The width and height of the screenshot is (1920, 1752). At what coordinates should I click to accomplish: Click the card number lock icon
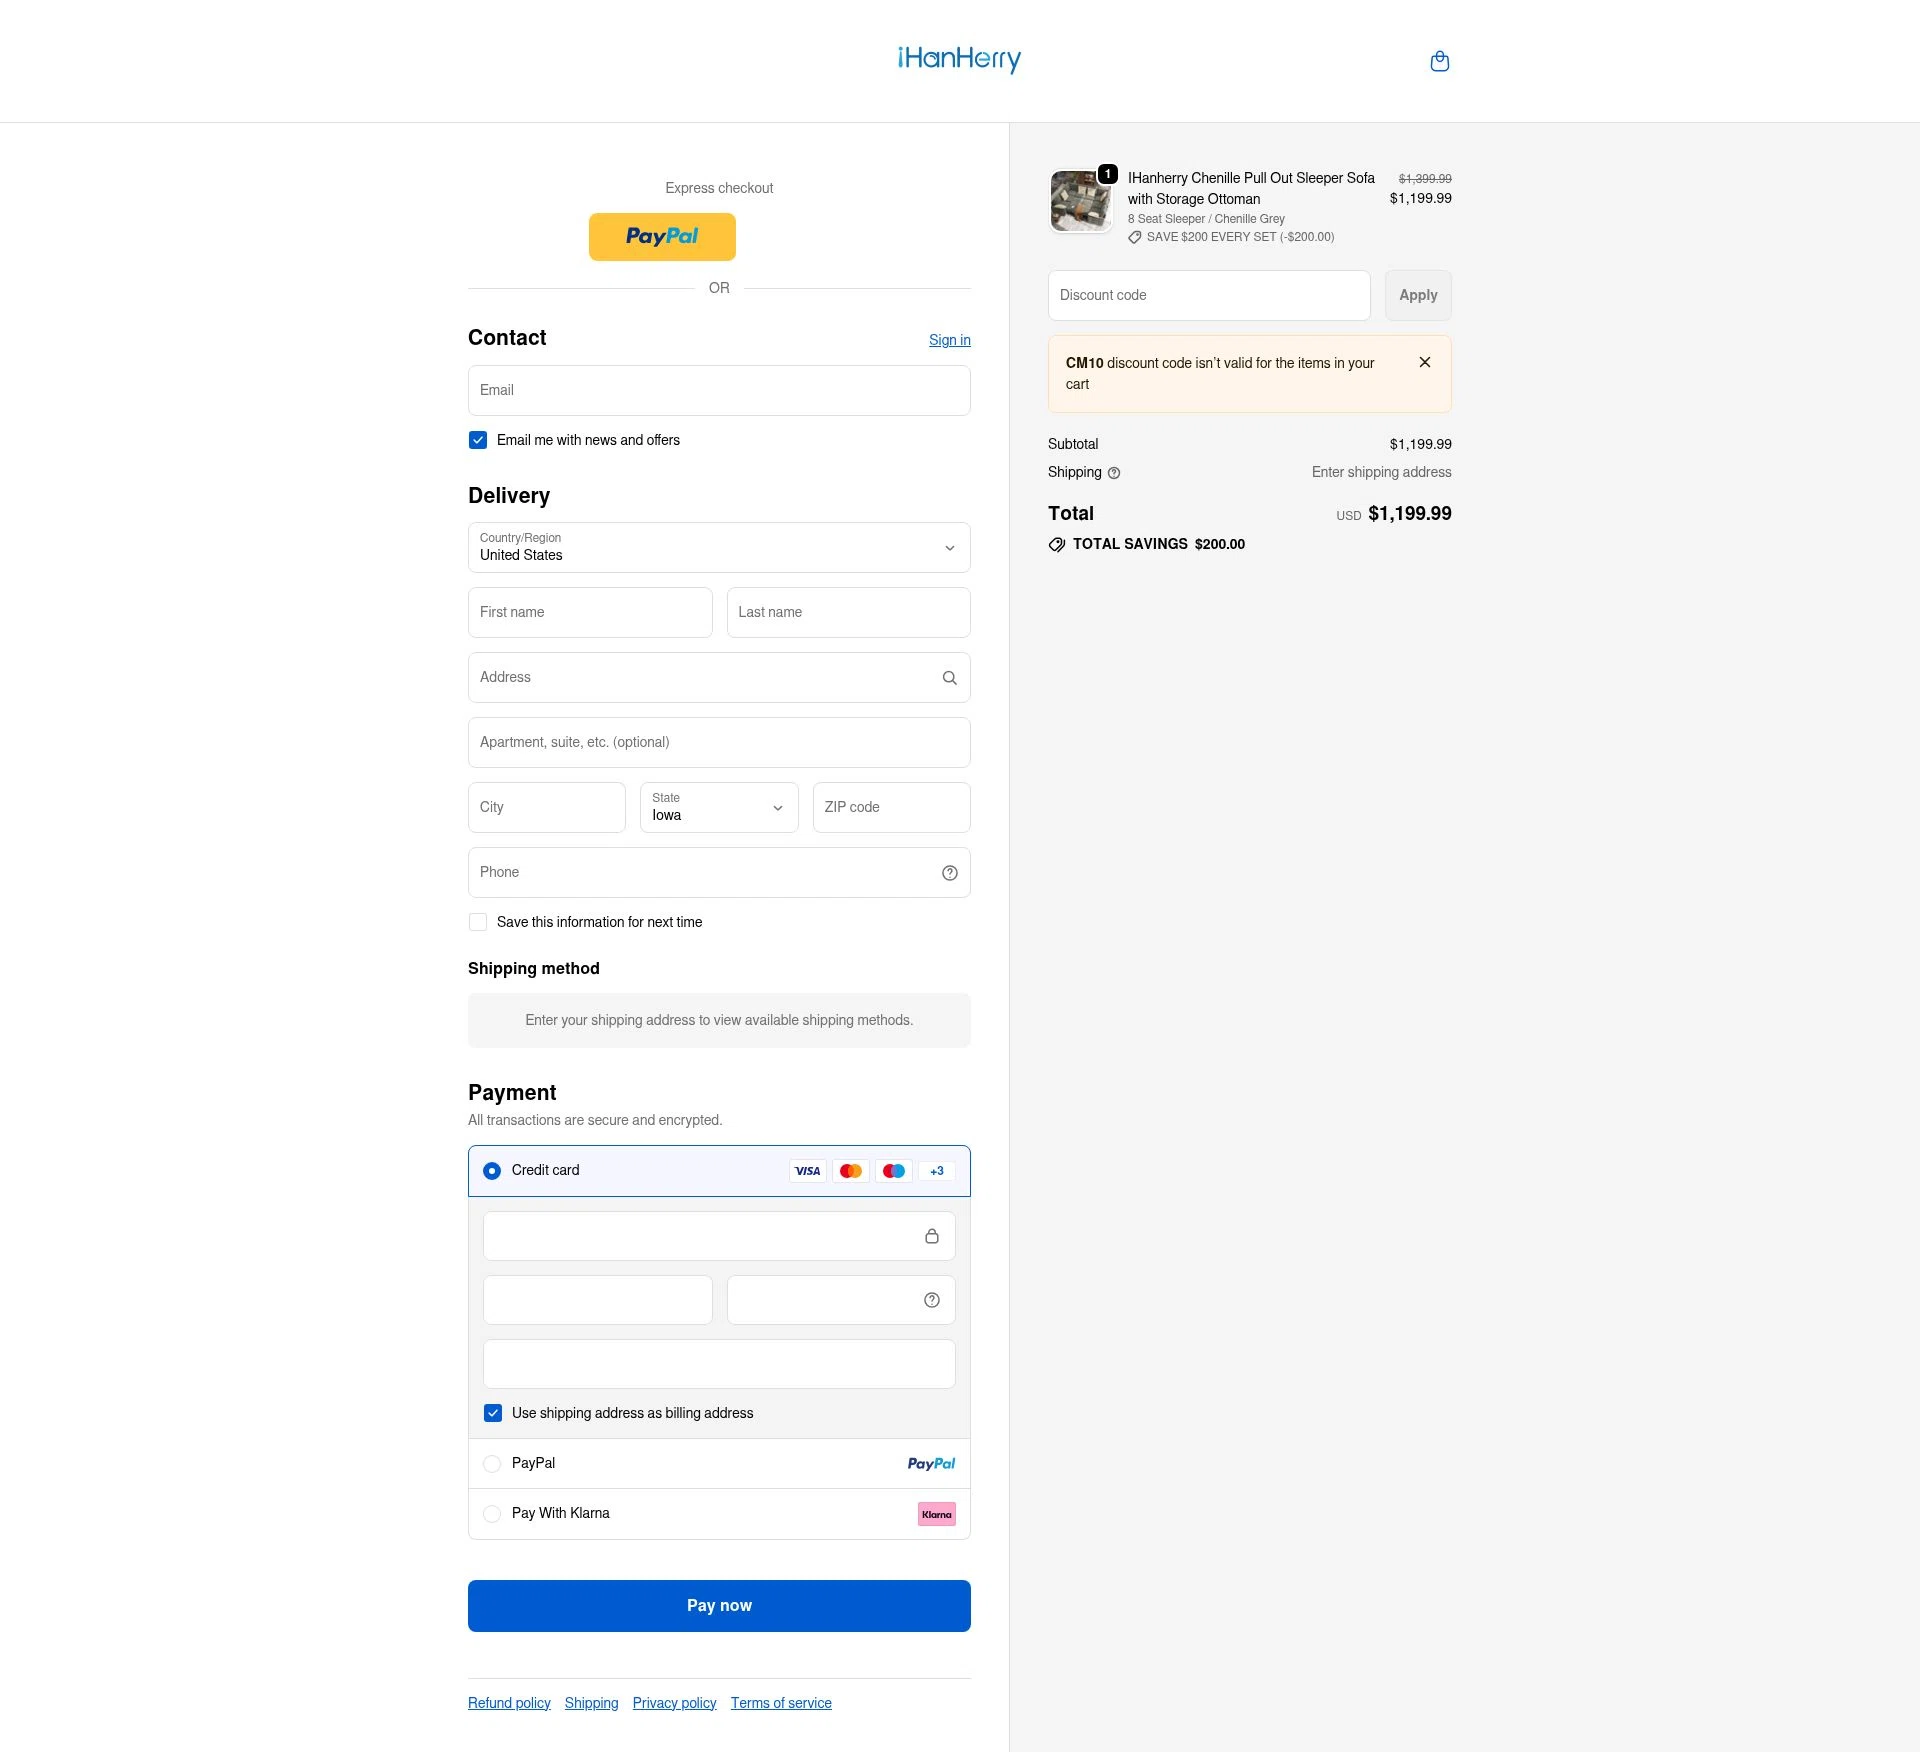coord(932,1236)
